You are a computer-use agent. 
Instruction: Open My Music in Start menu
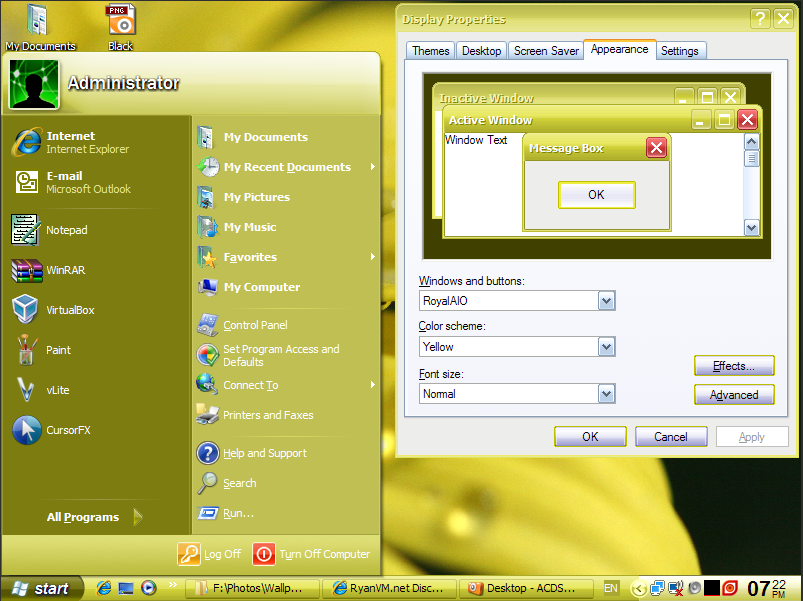[286, 227]
